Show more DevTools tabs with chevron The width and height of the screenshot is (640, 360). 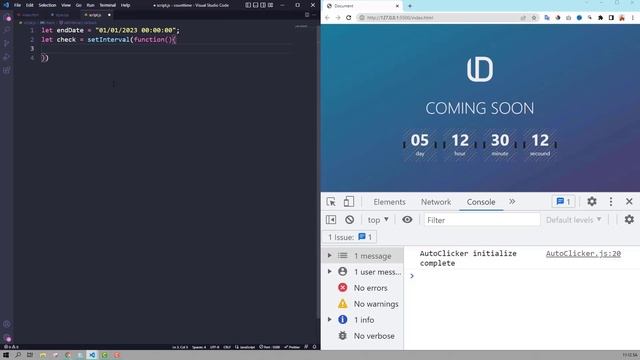(x=512, y=201)
